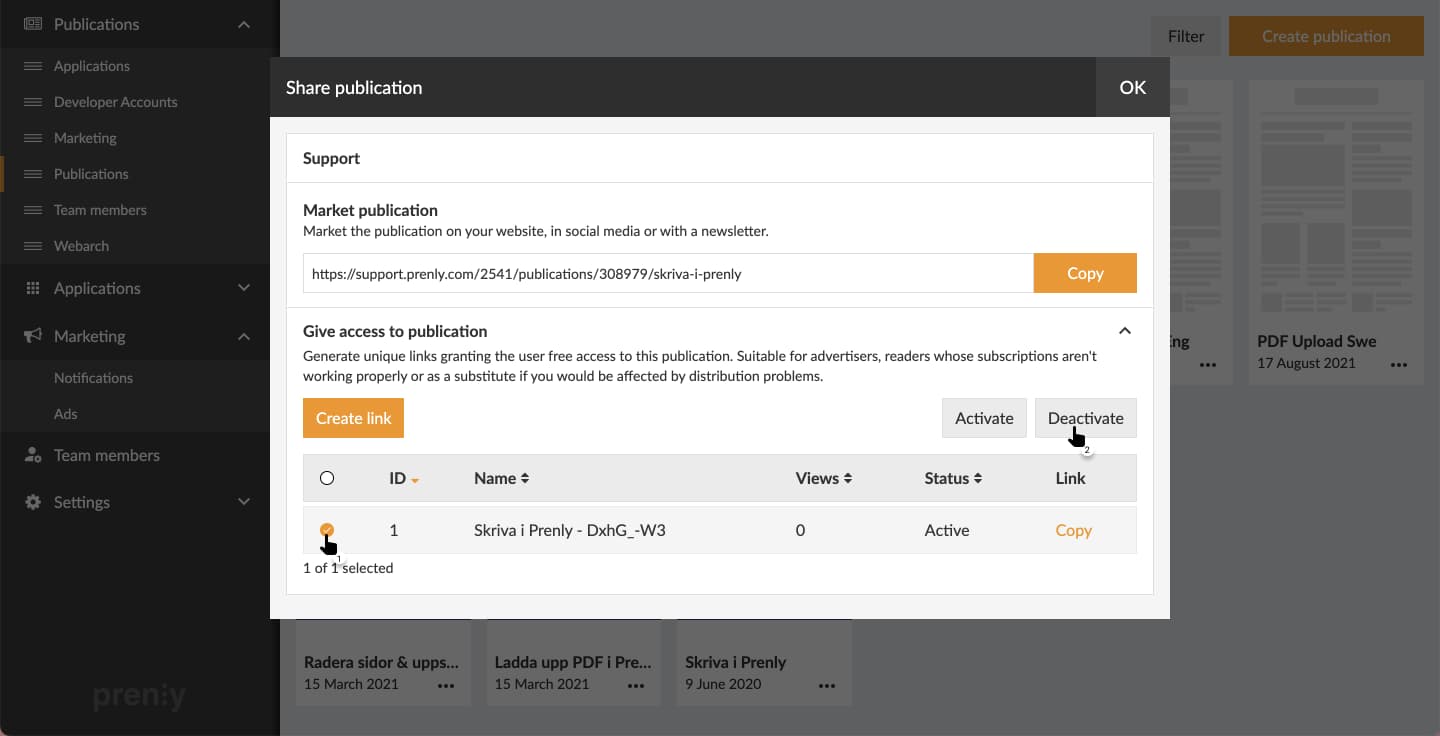Sort the table by the Status column
The width and height of the screenshot is (1440, 736).
(953, 478)
